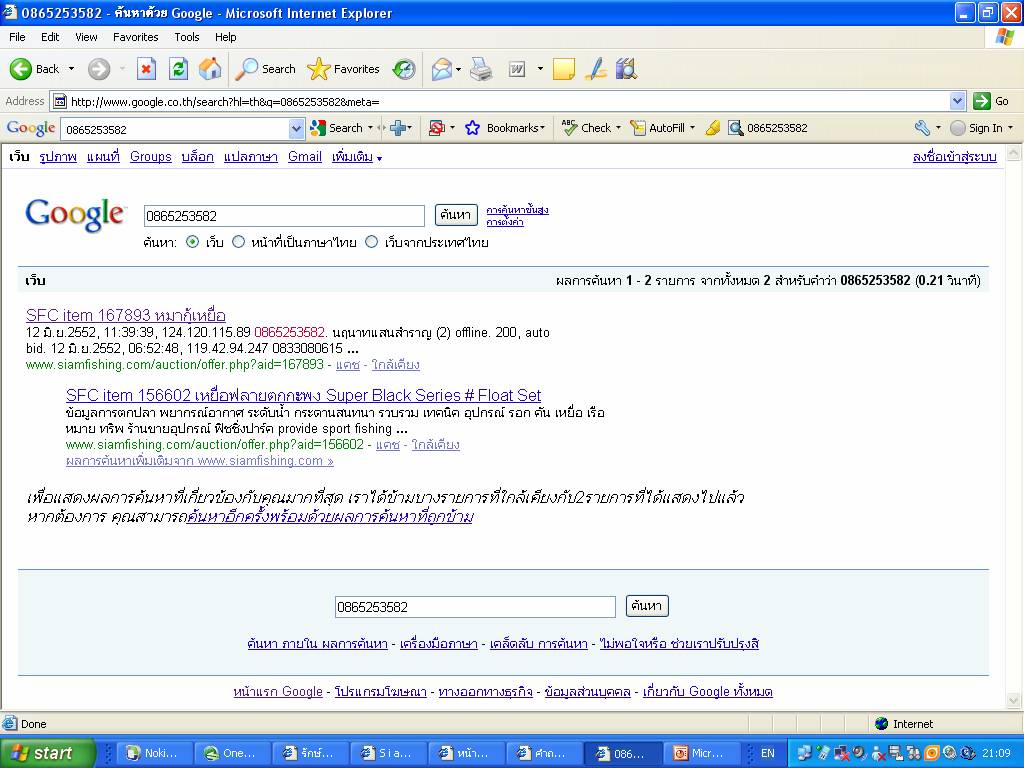Open the Edit menu

pyautogui.click(x=50, y=37)
